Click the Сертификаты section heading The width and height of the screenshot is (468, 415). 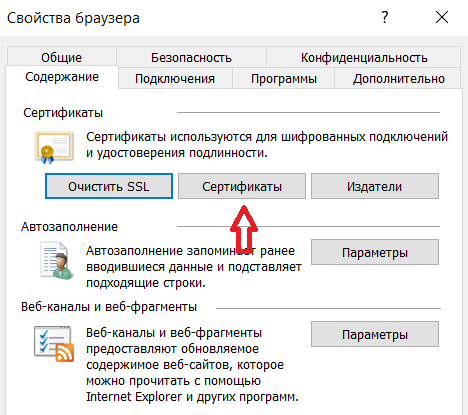coord(63,113)
